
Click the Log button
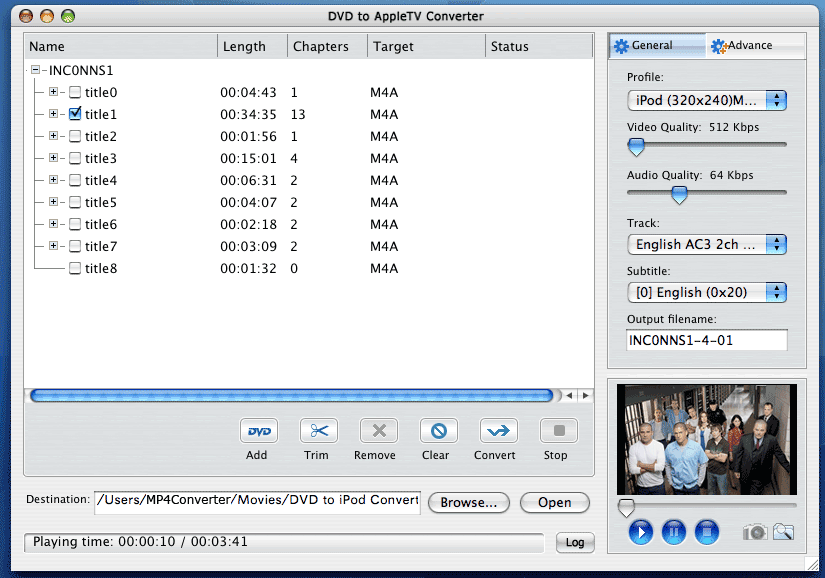[575, 542]
